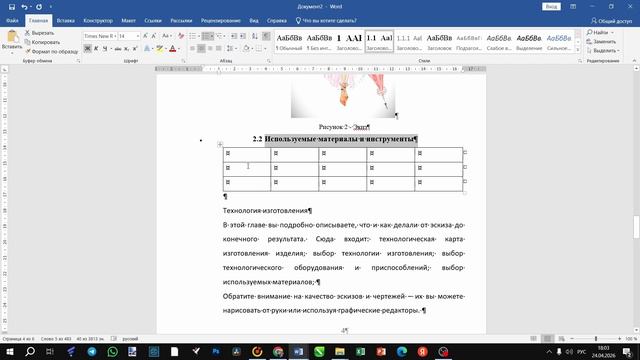The height and width of the screenshot is (360, 640).
Task: Click the vertical scrollbar thumb
Action: (636, 227)
